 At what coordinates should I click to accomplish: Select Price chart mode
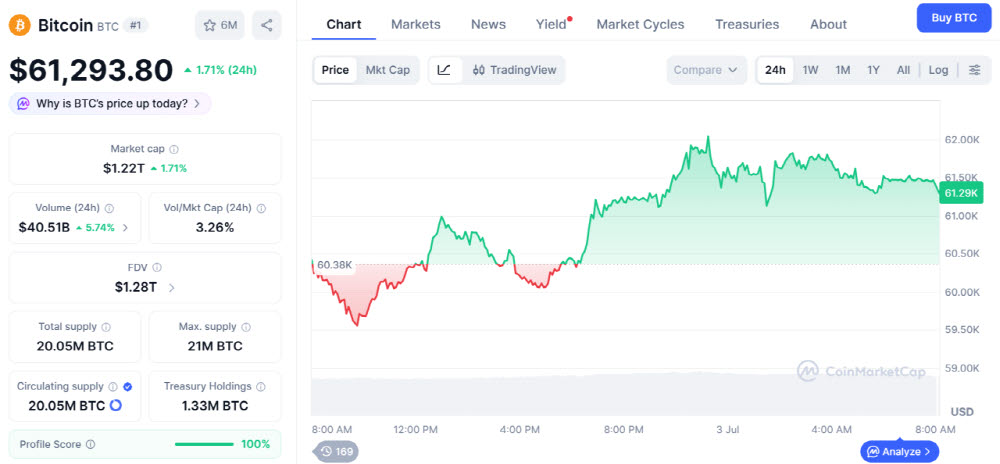tap(335, 70)
